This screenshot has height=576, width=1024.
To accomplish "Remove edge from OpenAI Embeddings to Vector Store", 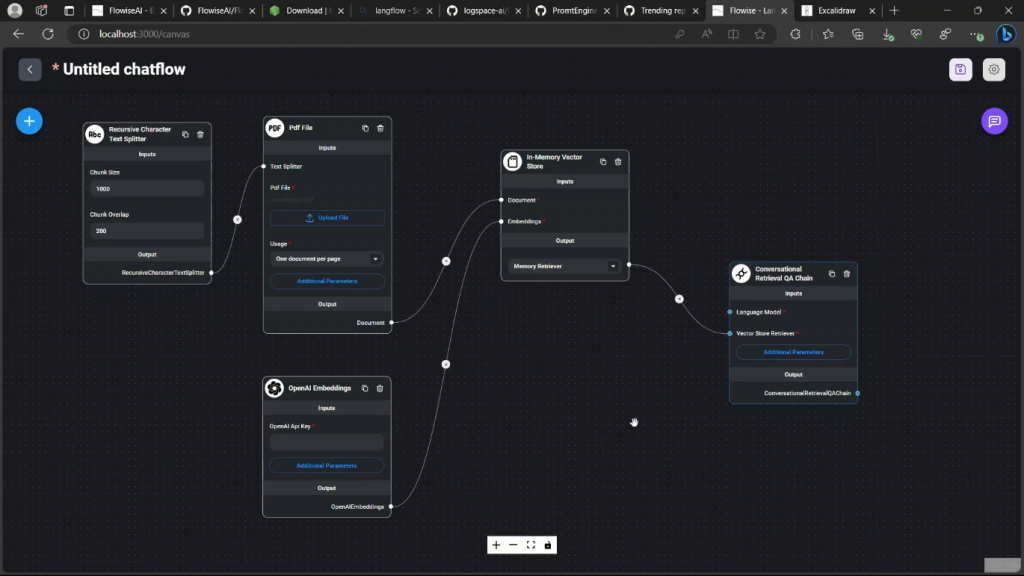I will 445,364.
